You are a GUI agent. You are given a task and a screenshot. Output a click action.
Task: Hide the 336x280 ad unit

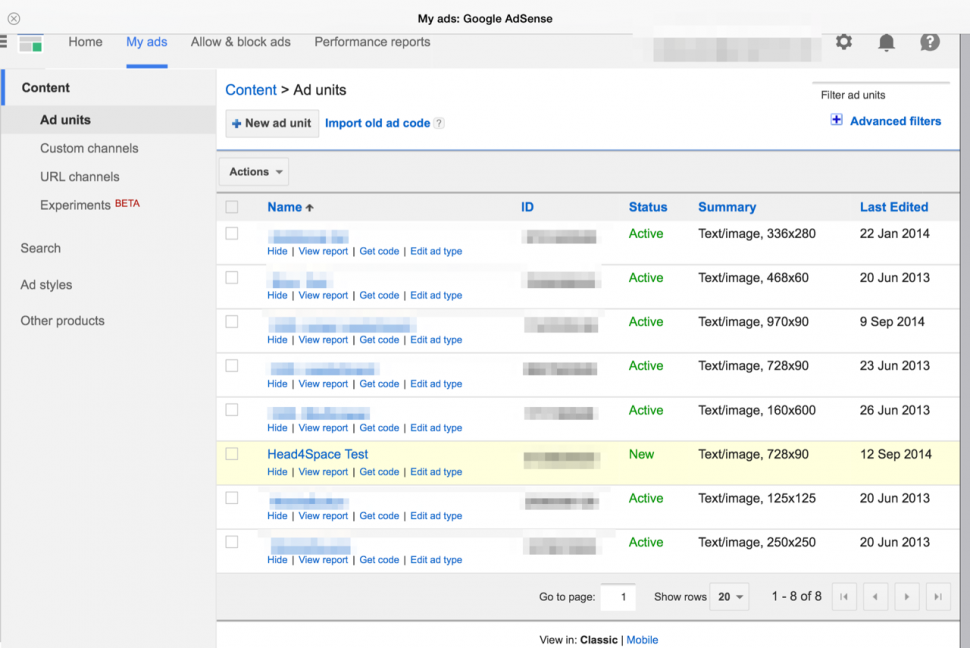277,251
